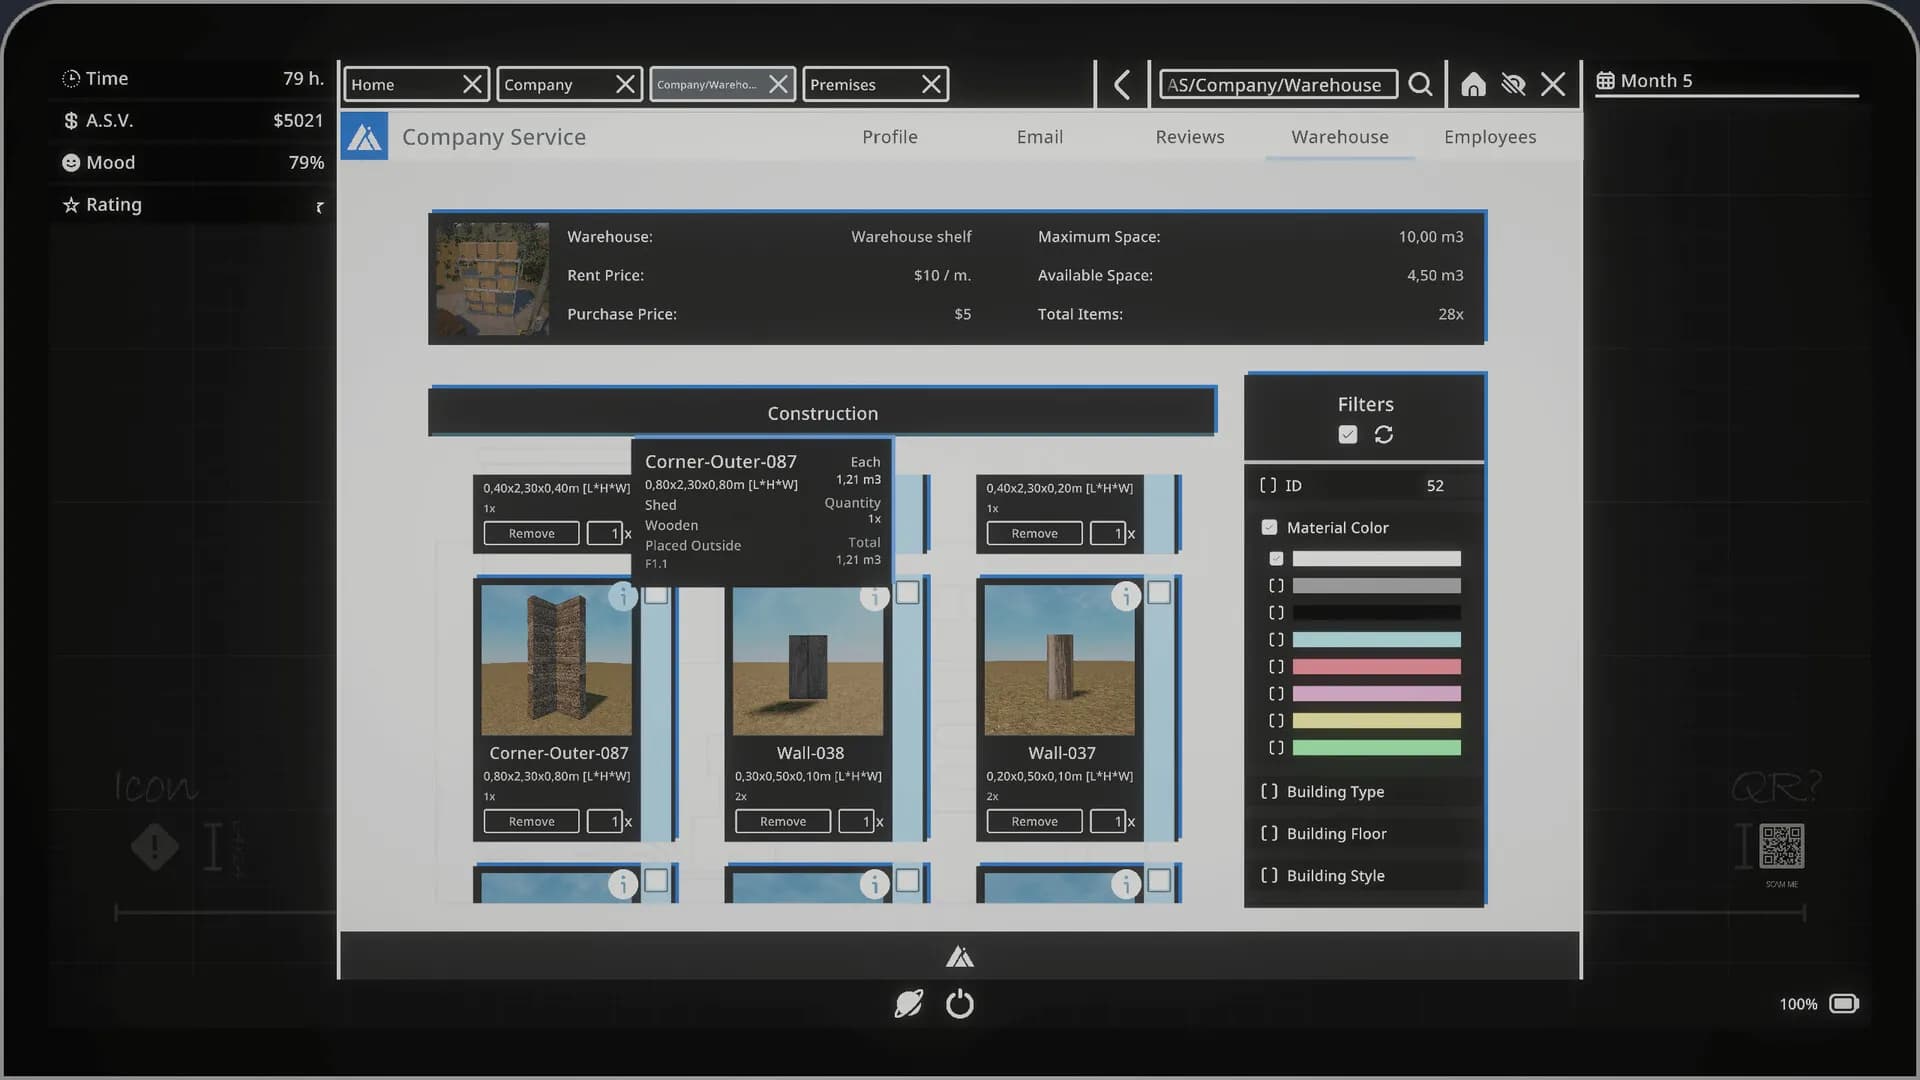The width and height of the screenshot is (1920, 1080).
Task: Click the refresh icon under Filters
Action: (x=1384, y=435)
